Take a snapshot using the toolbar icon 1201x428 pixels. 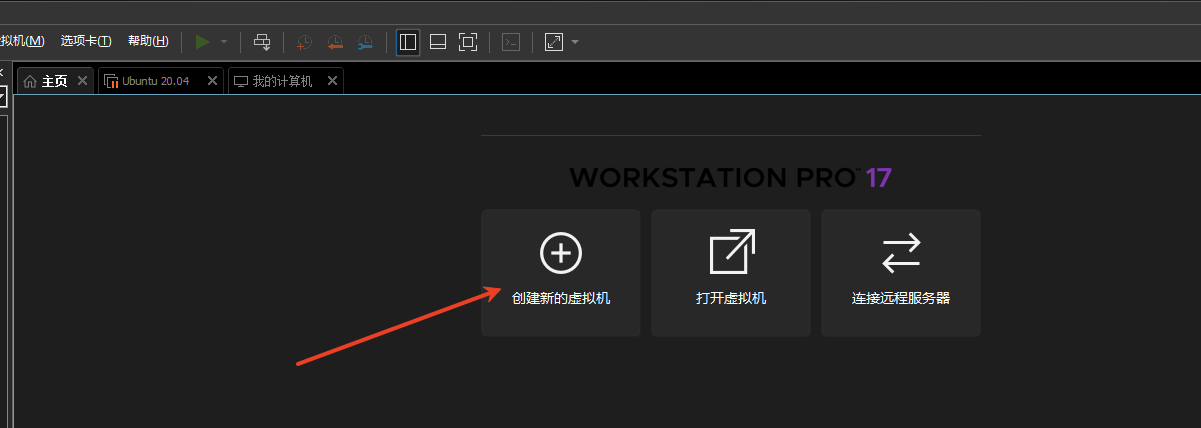click(304, 42)
